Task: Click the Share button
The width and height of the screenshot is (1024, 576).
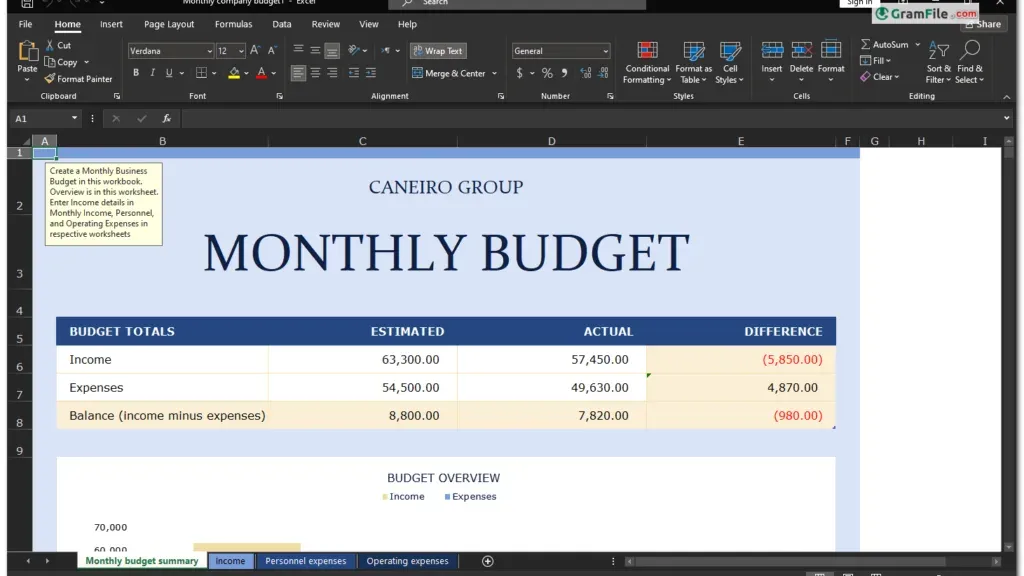Action: pos(983,24)
